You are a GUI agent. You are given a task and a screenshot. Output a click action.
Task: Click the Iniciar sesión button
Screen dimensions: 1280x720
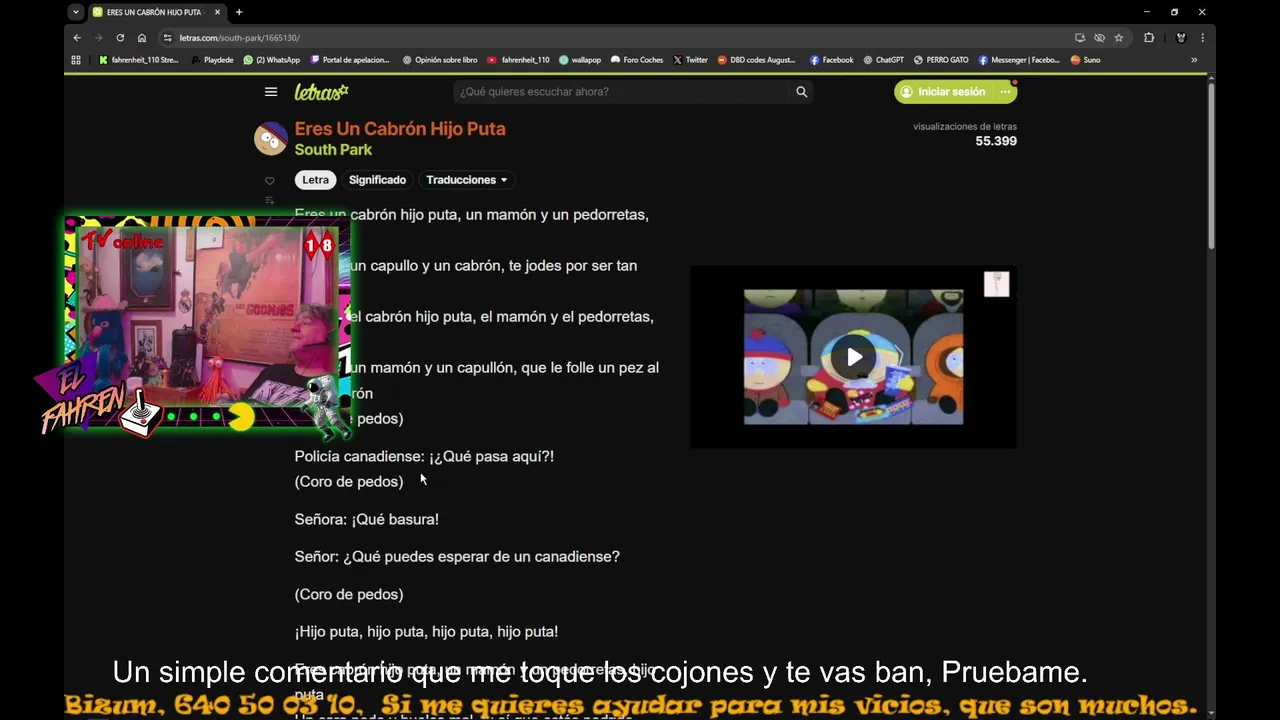click(x=942, y=92)
